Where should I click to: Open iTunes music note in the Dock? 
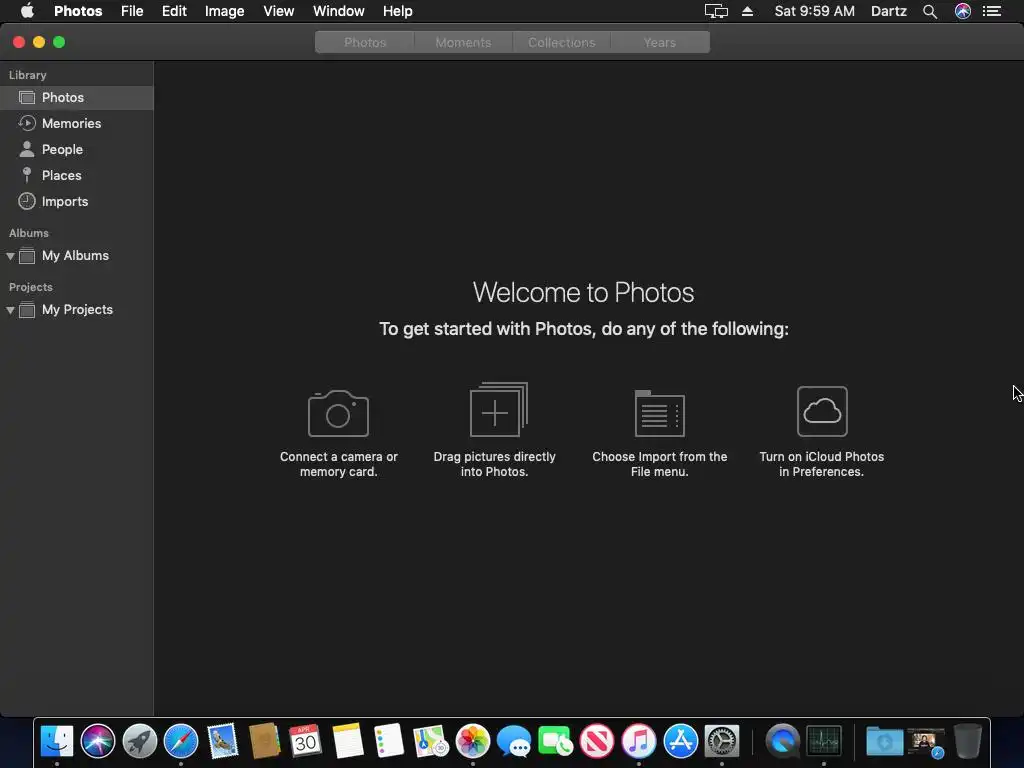click(x=639, y=741)
